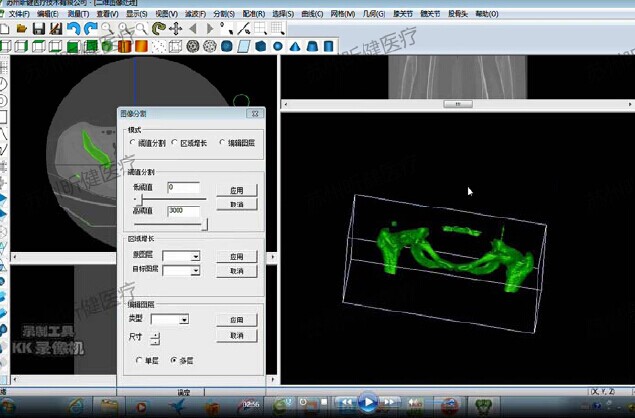The height and width of the screenshot is (418, 635).
Task: Go to previous slice with left triangle
Action: (193, 29)
